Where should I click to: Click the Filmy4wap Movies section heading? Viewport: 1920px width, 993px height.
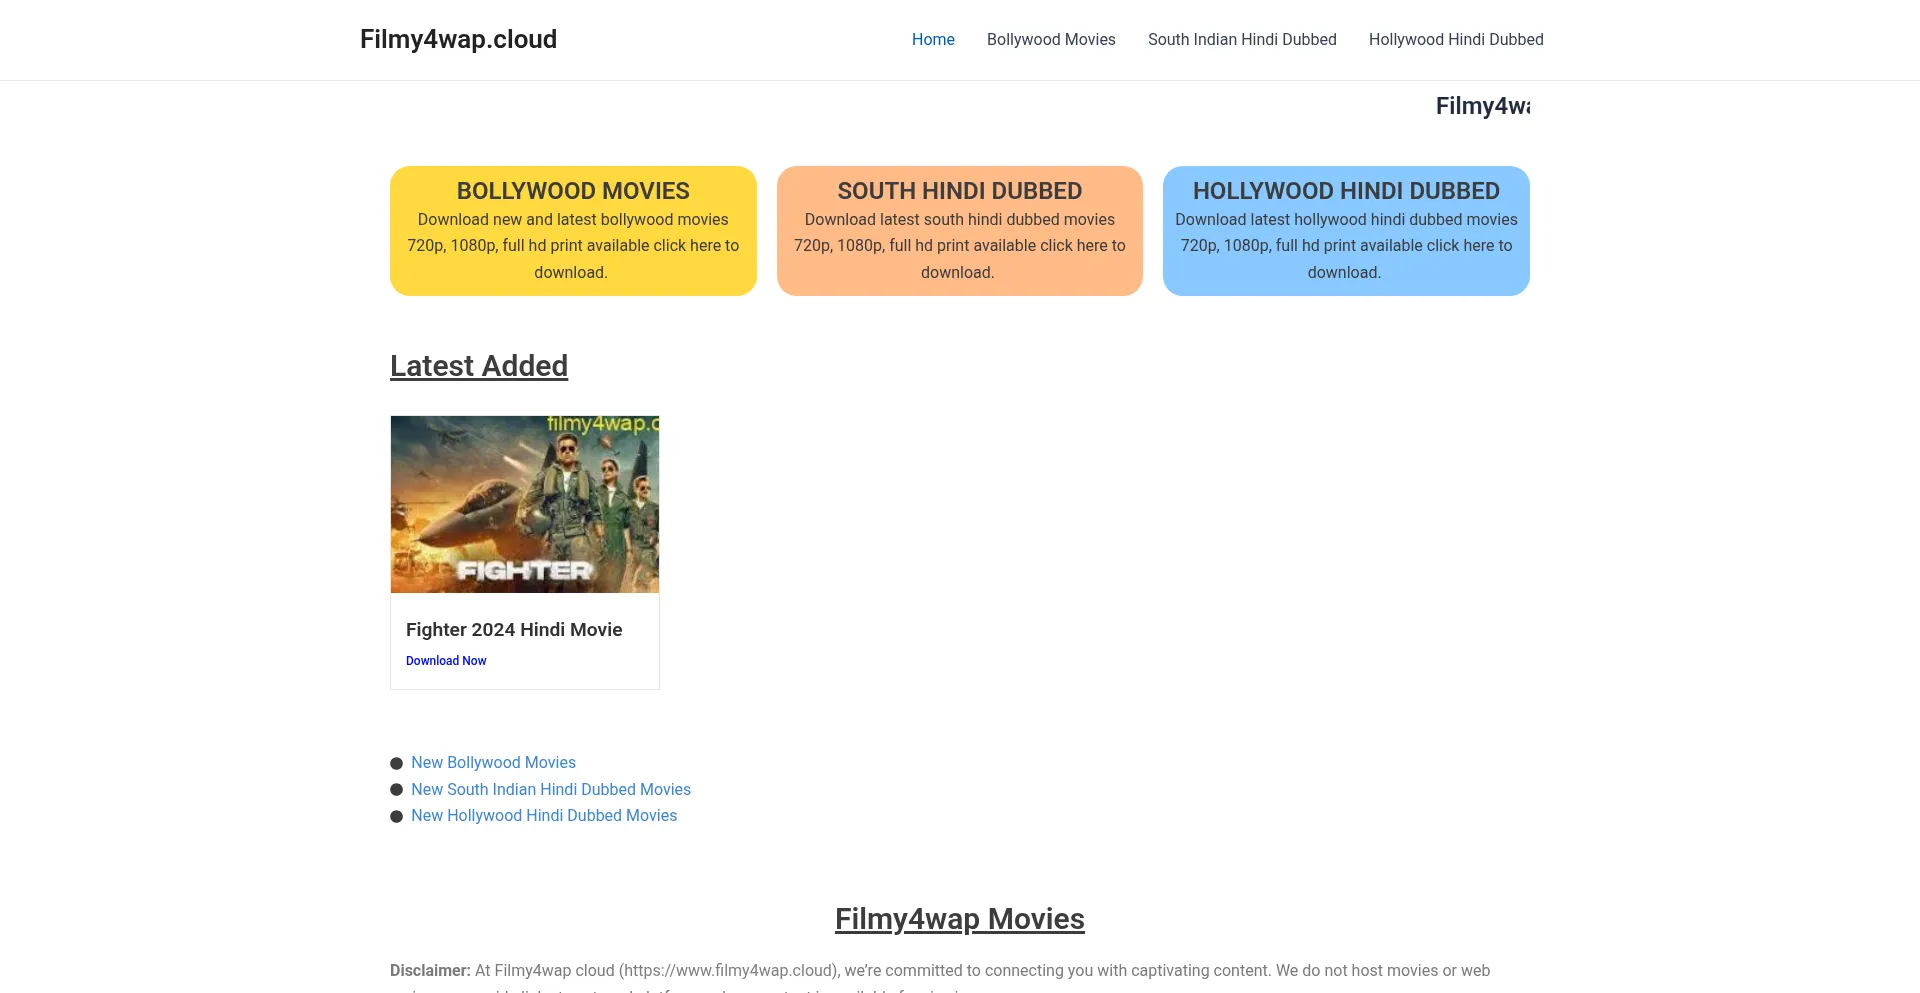[x=959, y=919]
